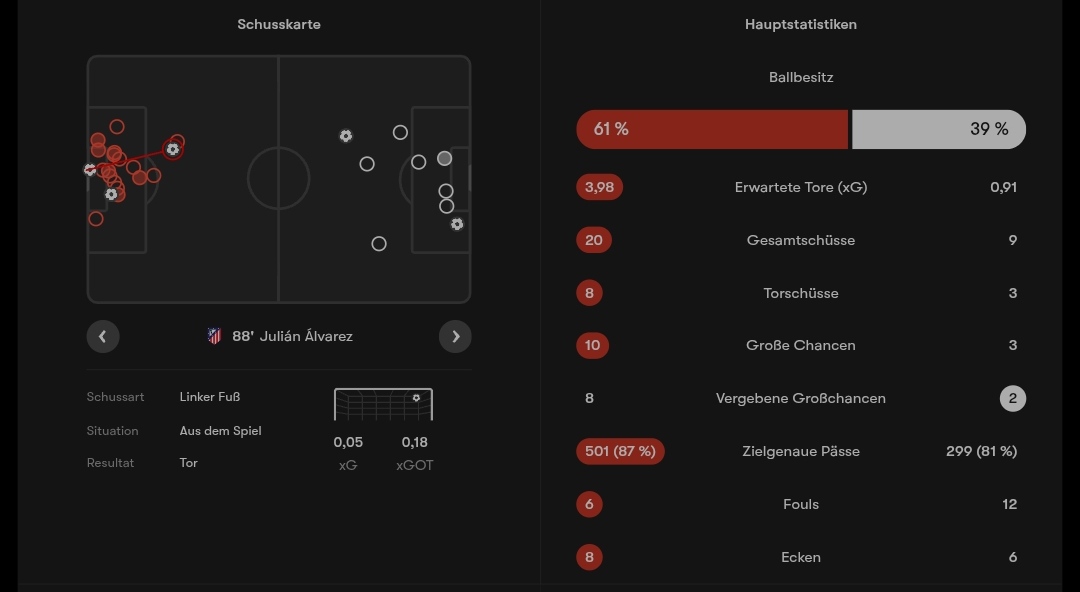Click the red 61 % possession bar
The height and width of the screenshot is (592, 1080).
click(712, 129)
